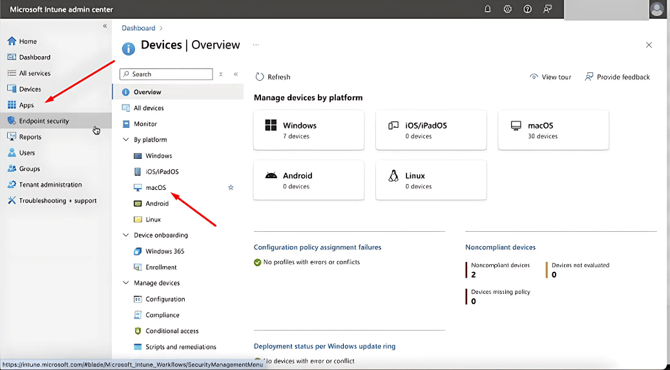Click the Enrollment icon

click(x=138, y=267)
